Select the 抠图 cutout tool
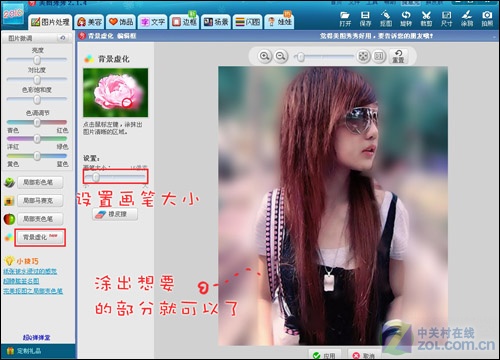Image resolution: width=500 pixels, height=360 pixels. [x=386, y=18]
